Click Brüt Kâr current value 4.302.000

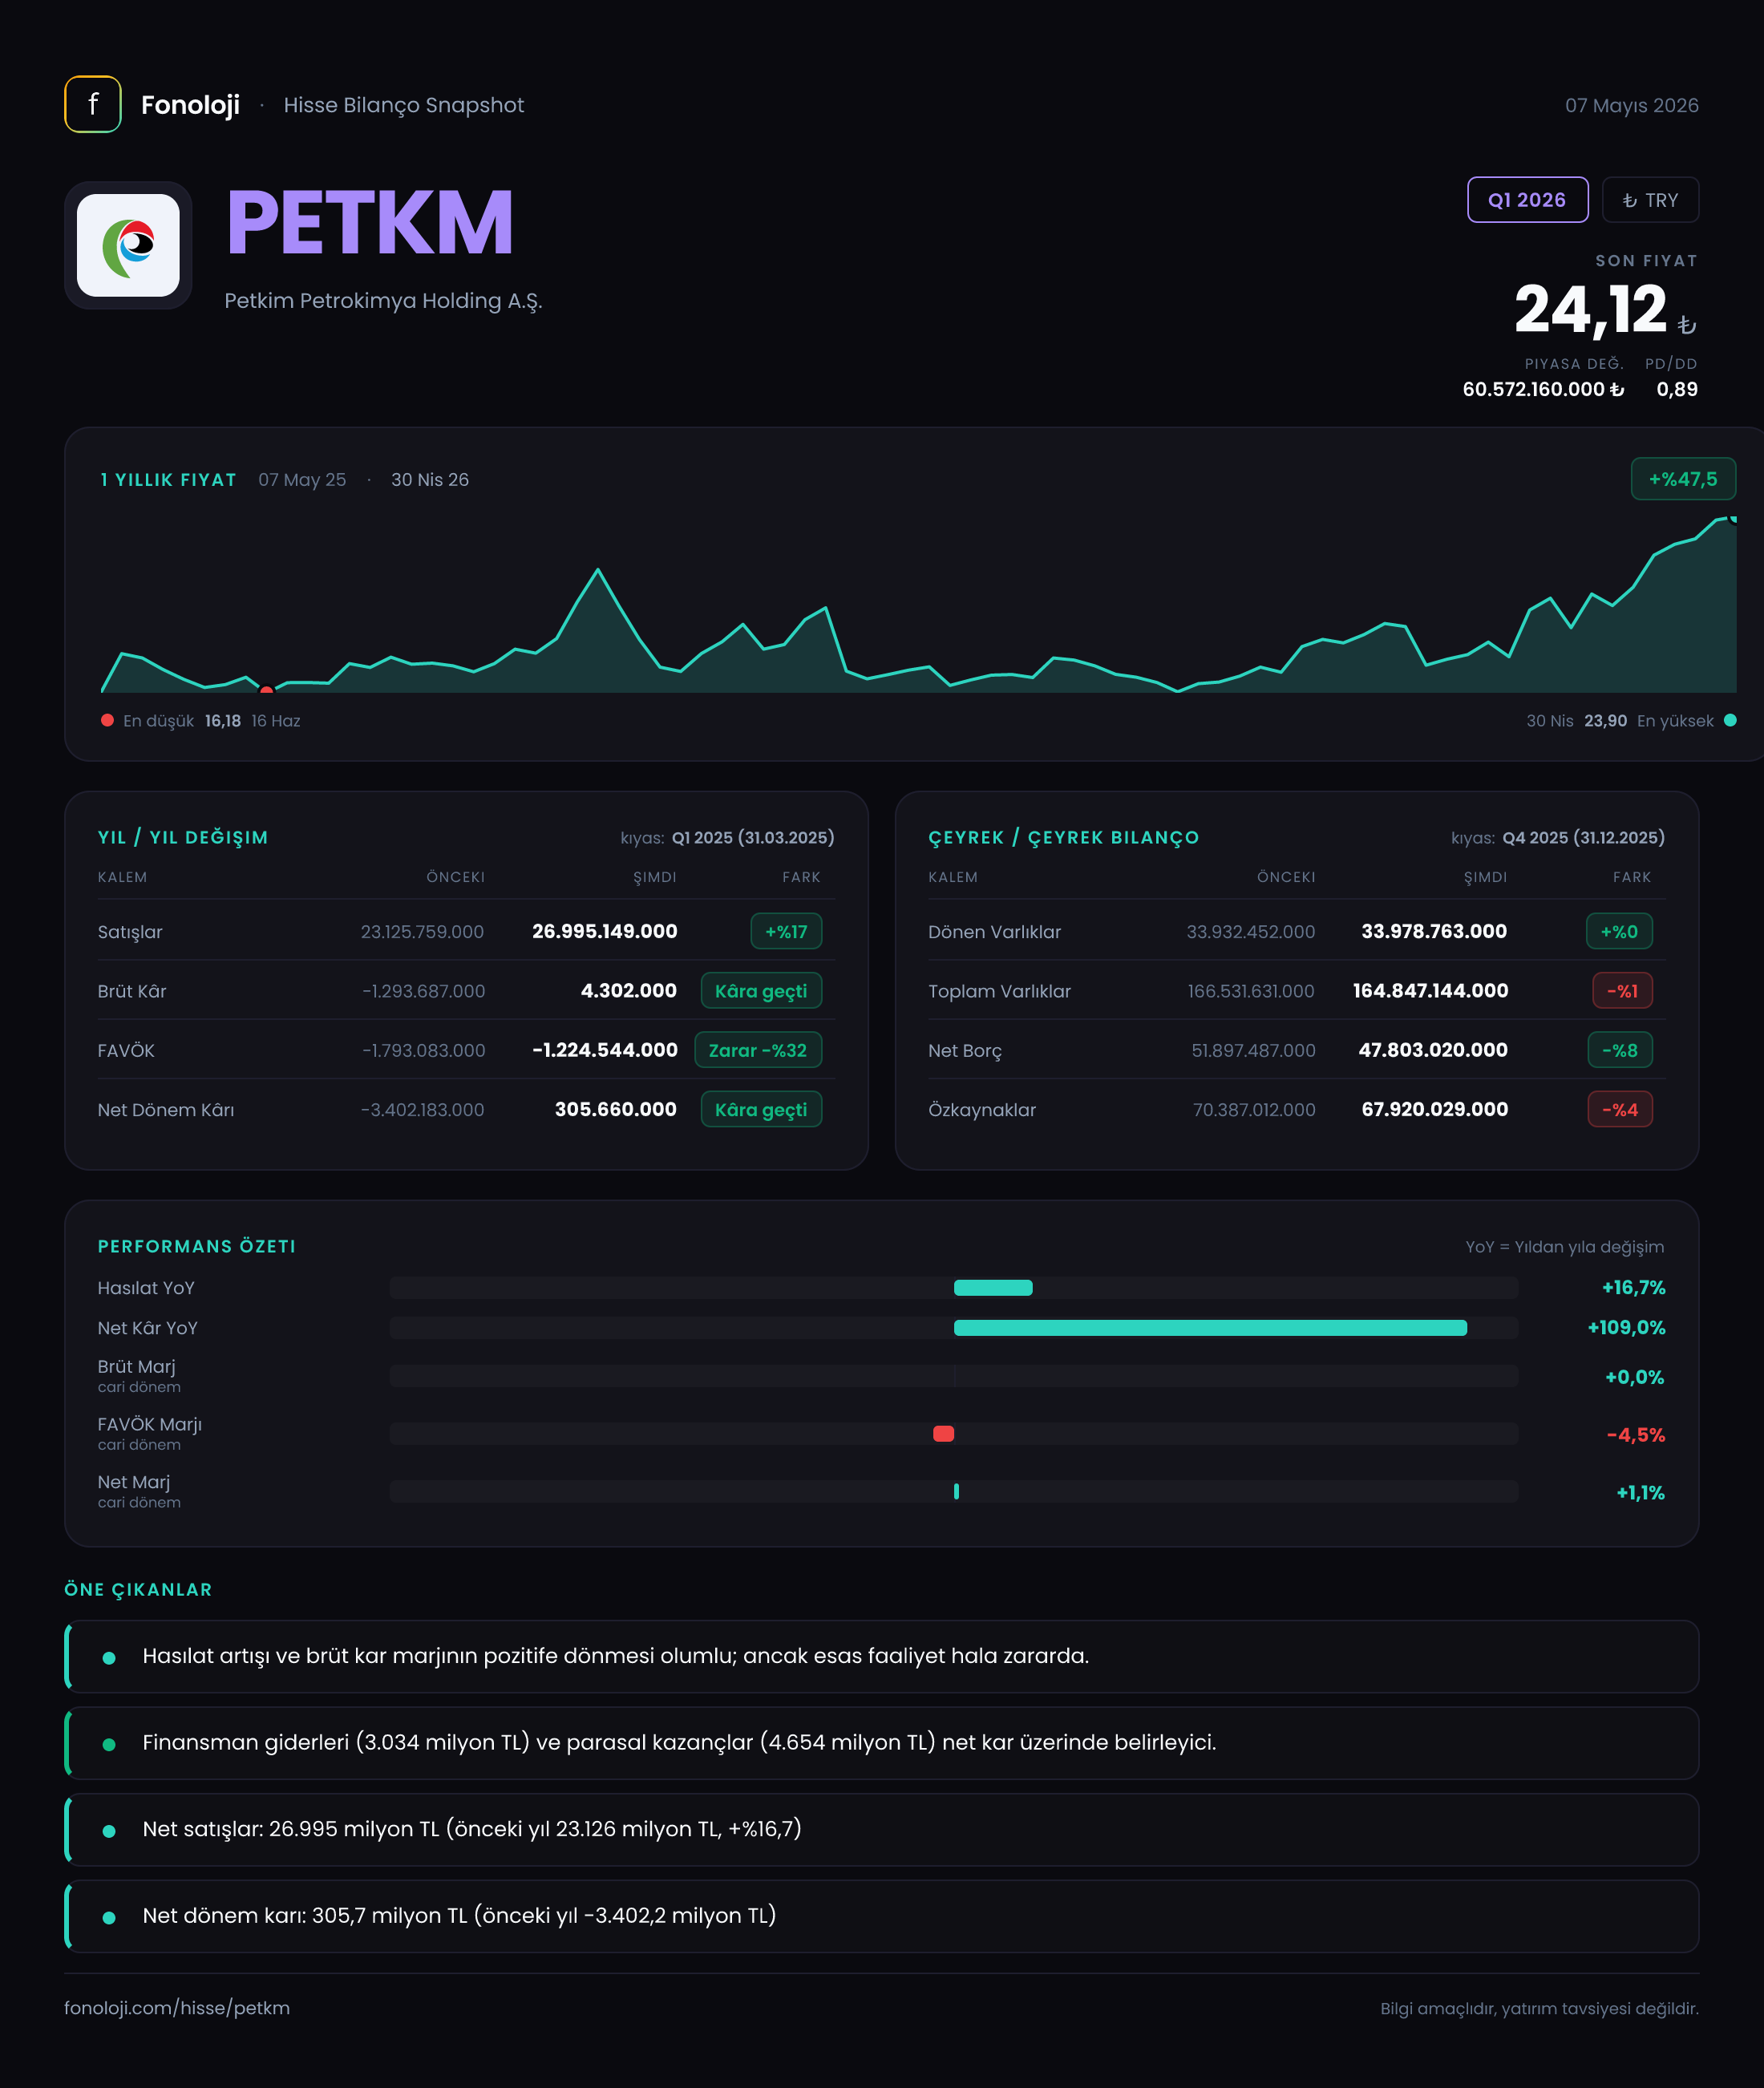[x=629, y=991]
